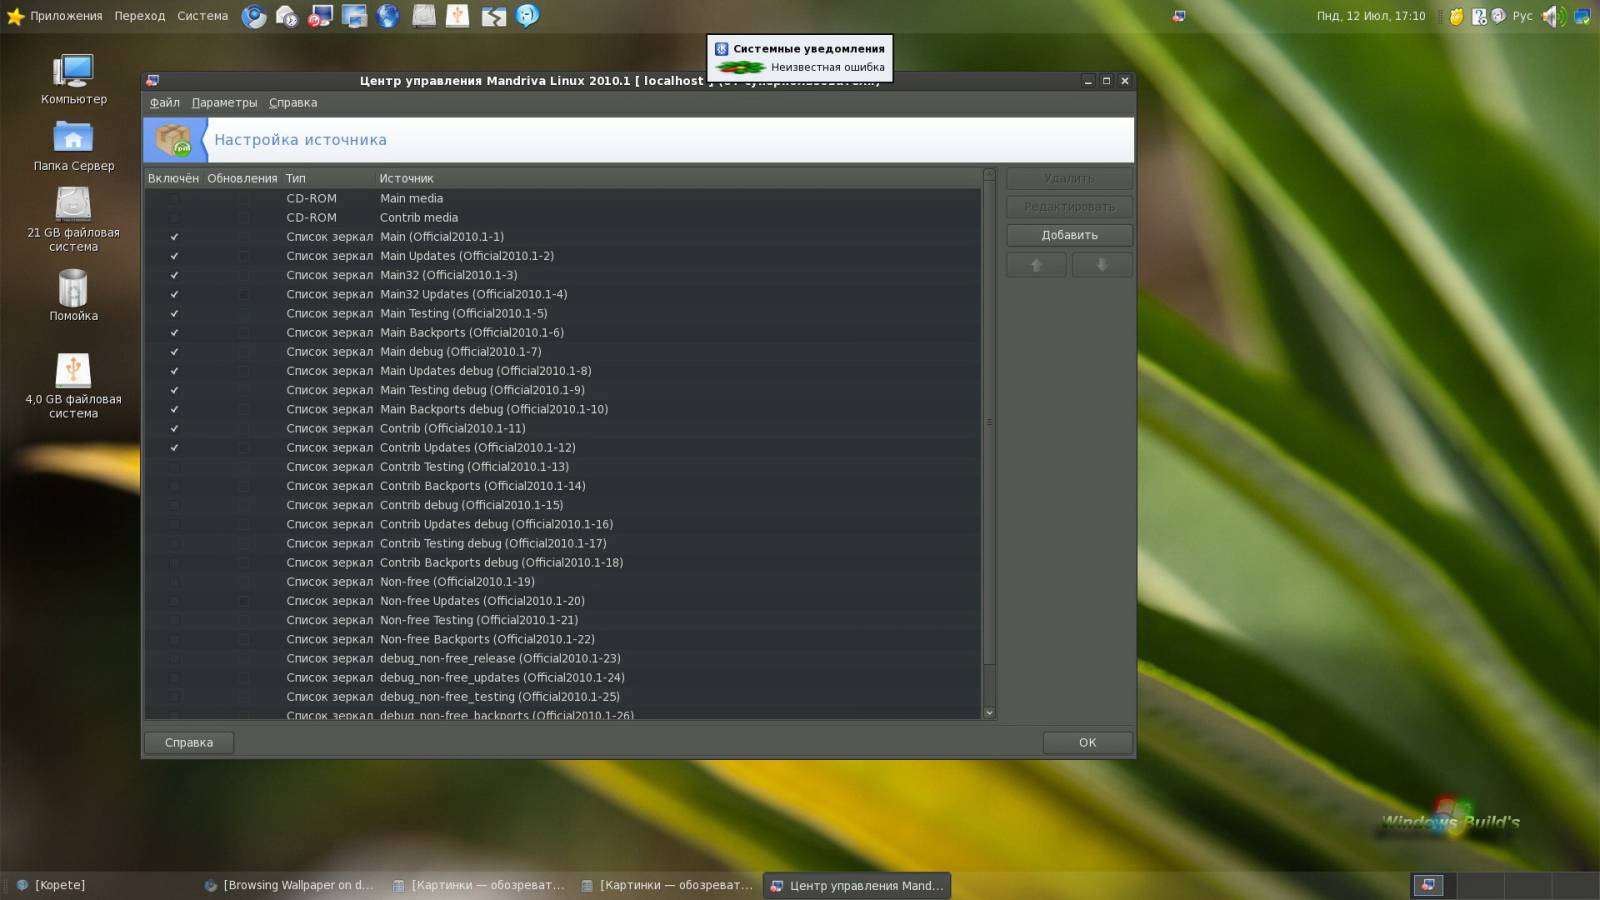This screenshot has width=1600, height=900.
Task: Click the Включён column header
Action: pyautogui.click(x=173, y=179)
